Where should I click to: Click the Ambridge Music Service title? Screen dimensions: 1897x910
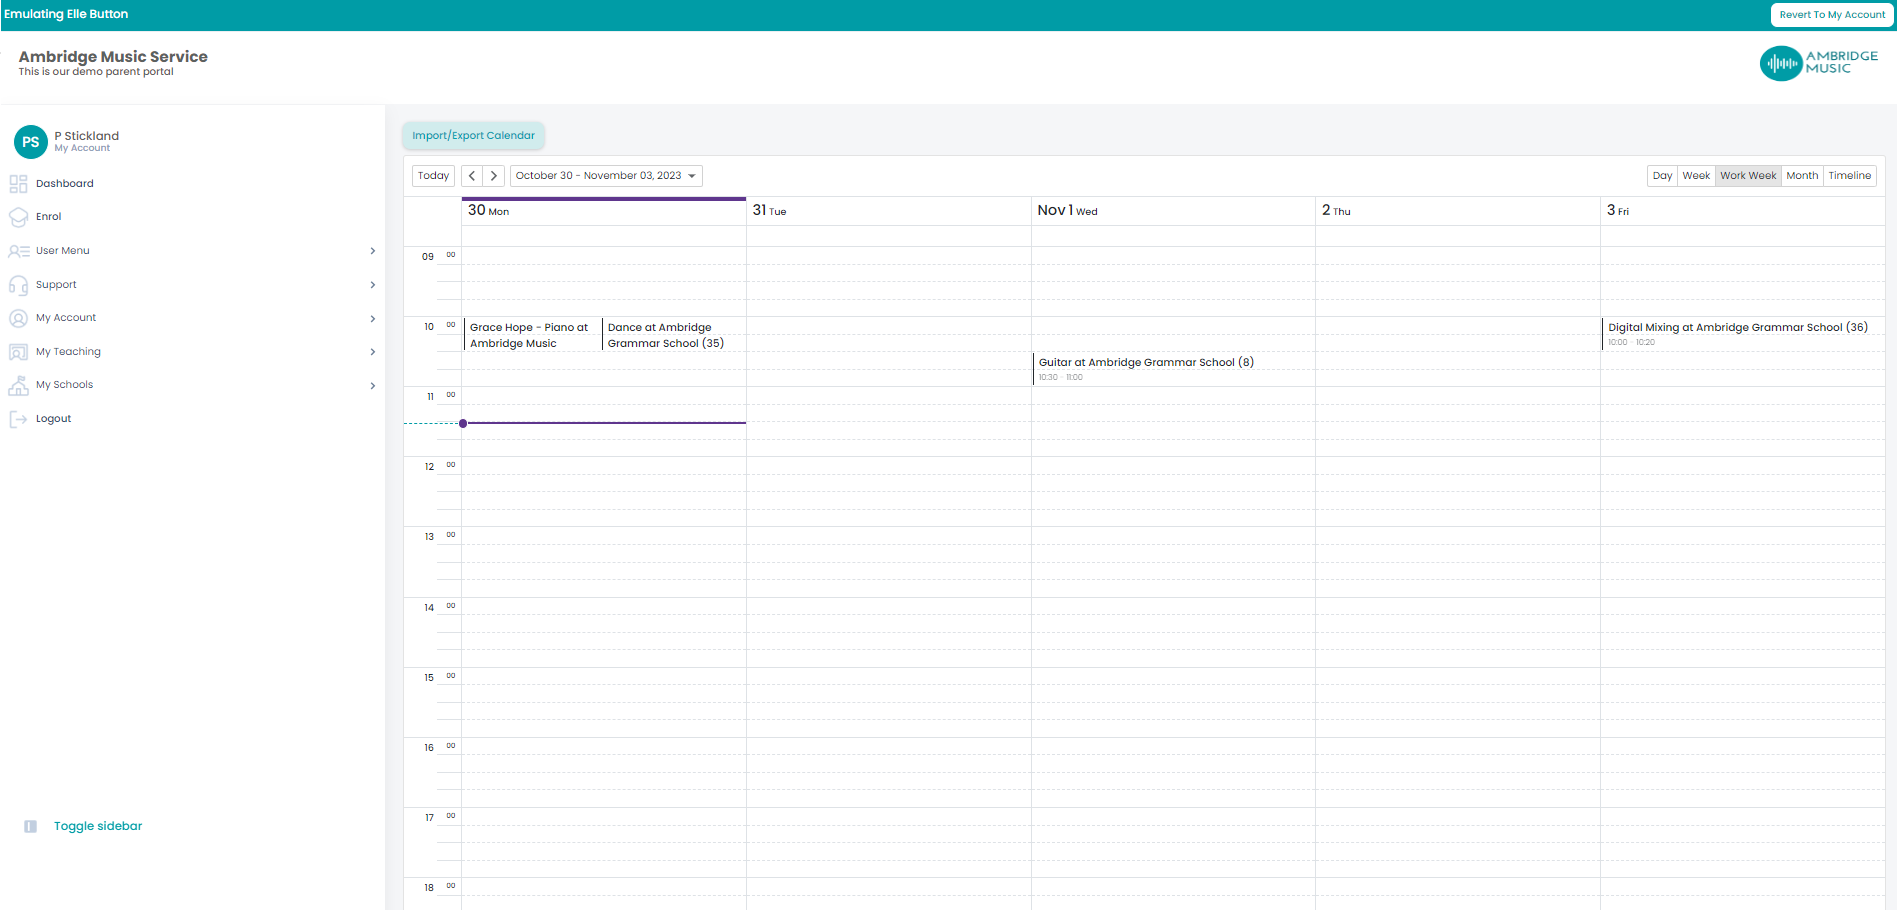113,57
